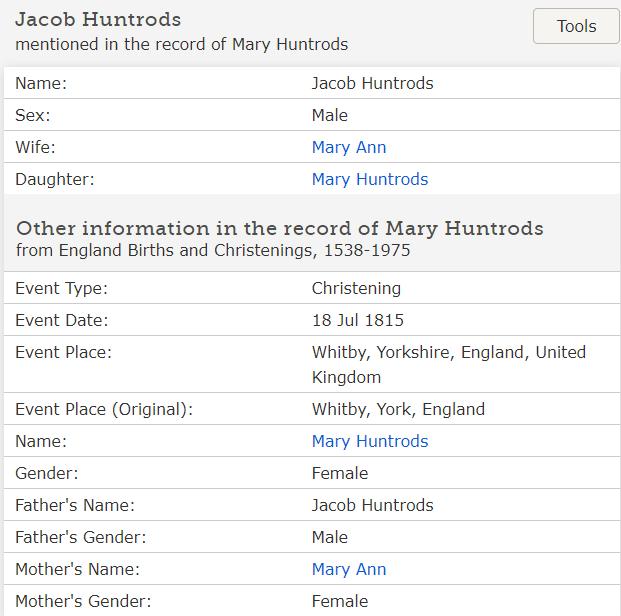This screenshot has width=621, height=616.
Task: Select the Father's Name value Jacob Huntrods
Action: coord(372,505)
